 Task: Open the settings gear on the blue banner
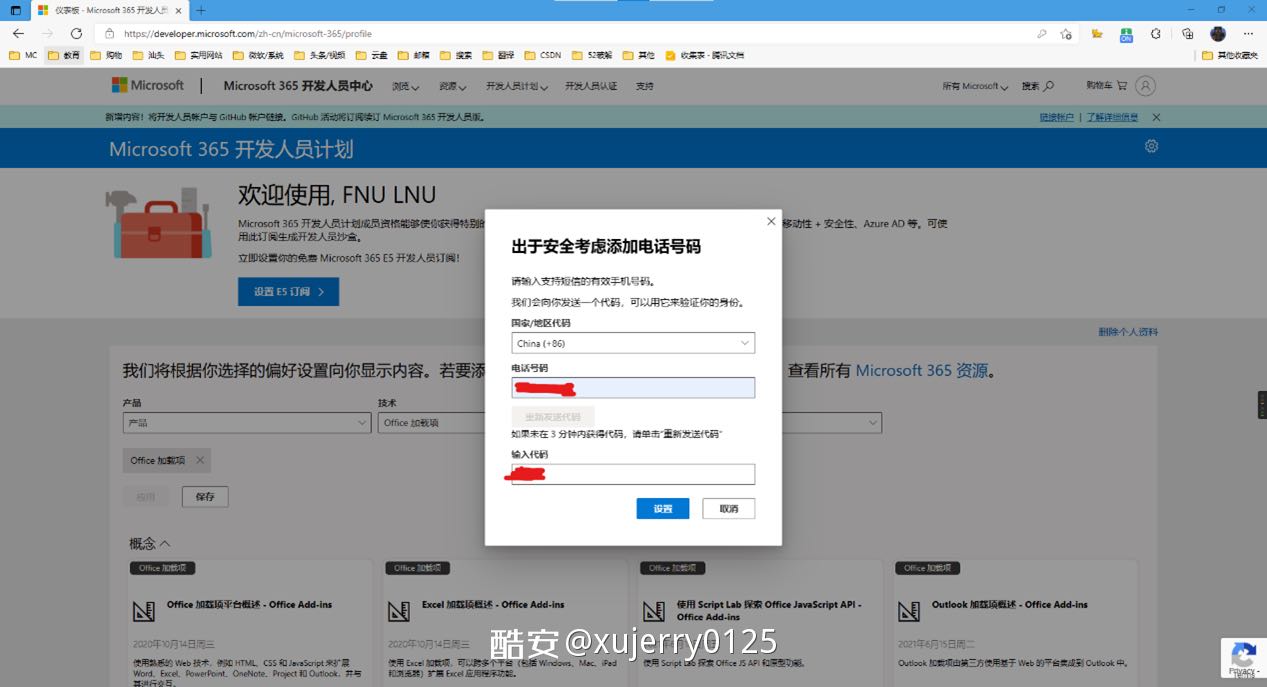[1151, 146]
